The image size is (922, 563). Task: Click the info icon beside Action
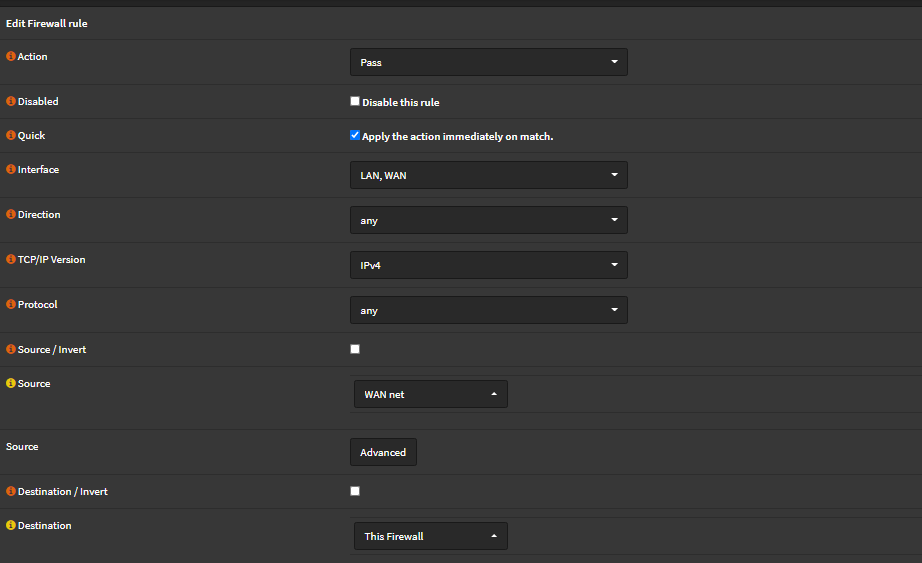[11, 57]
